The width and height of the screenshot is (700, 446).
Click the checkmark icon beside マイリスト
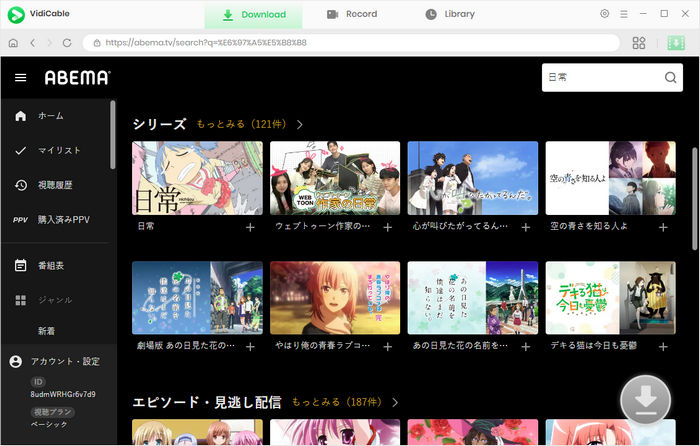point(21,150)
